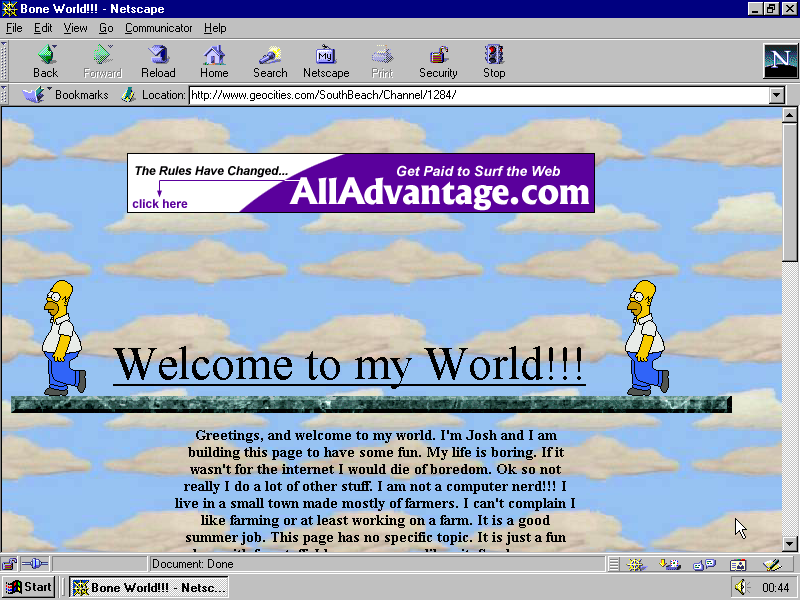Click the page proxy icon beside Location
800x600 pixels.
[x=128, y=95]
